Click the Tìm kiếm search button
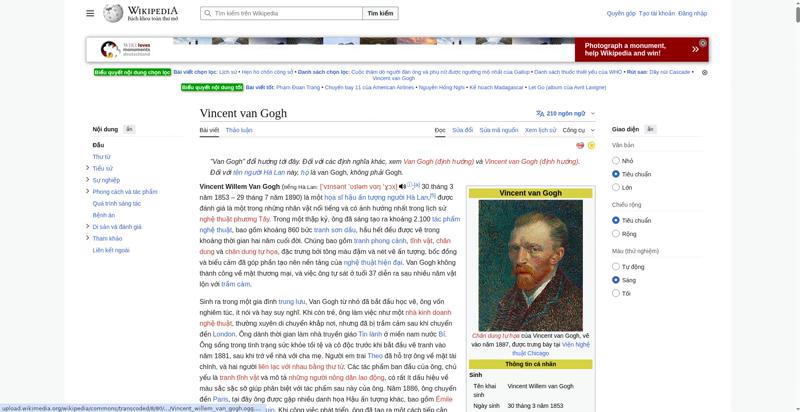The image size is (800, 412). (x=380, y=13)
